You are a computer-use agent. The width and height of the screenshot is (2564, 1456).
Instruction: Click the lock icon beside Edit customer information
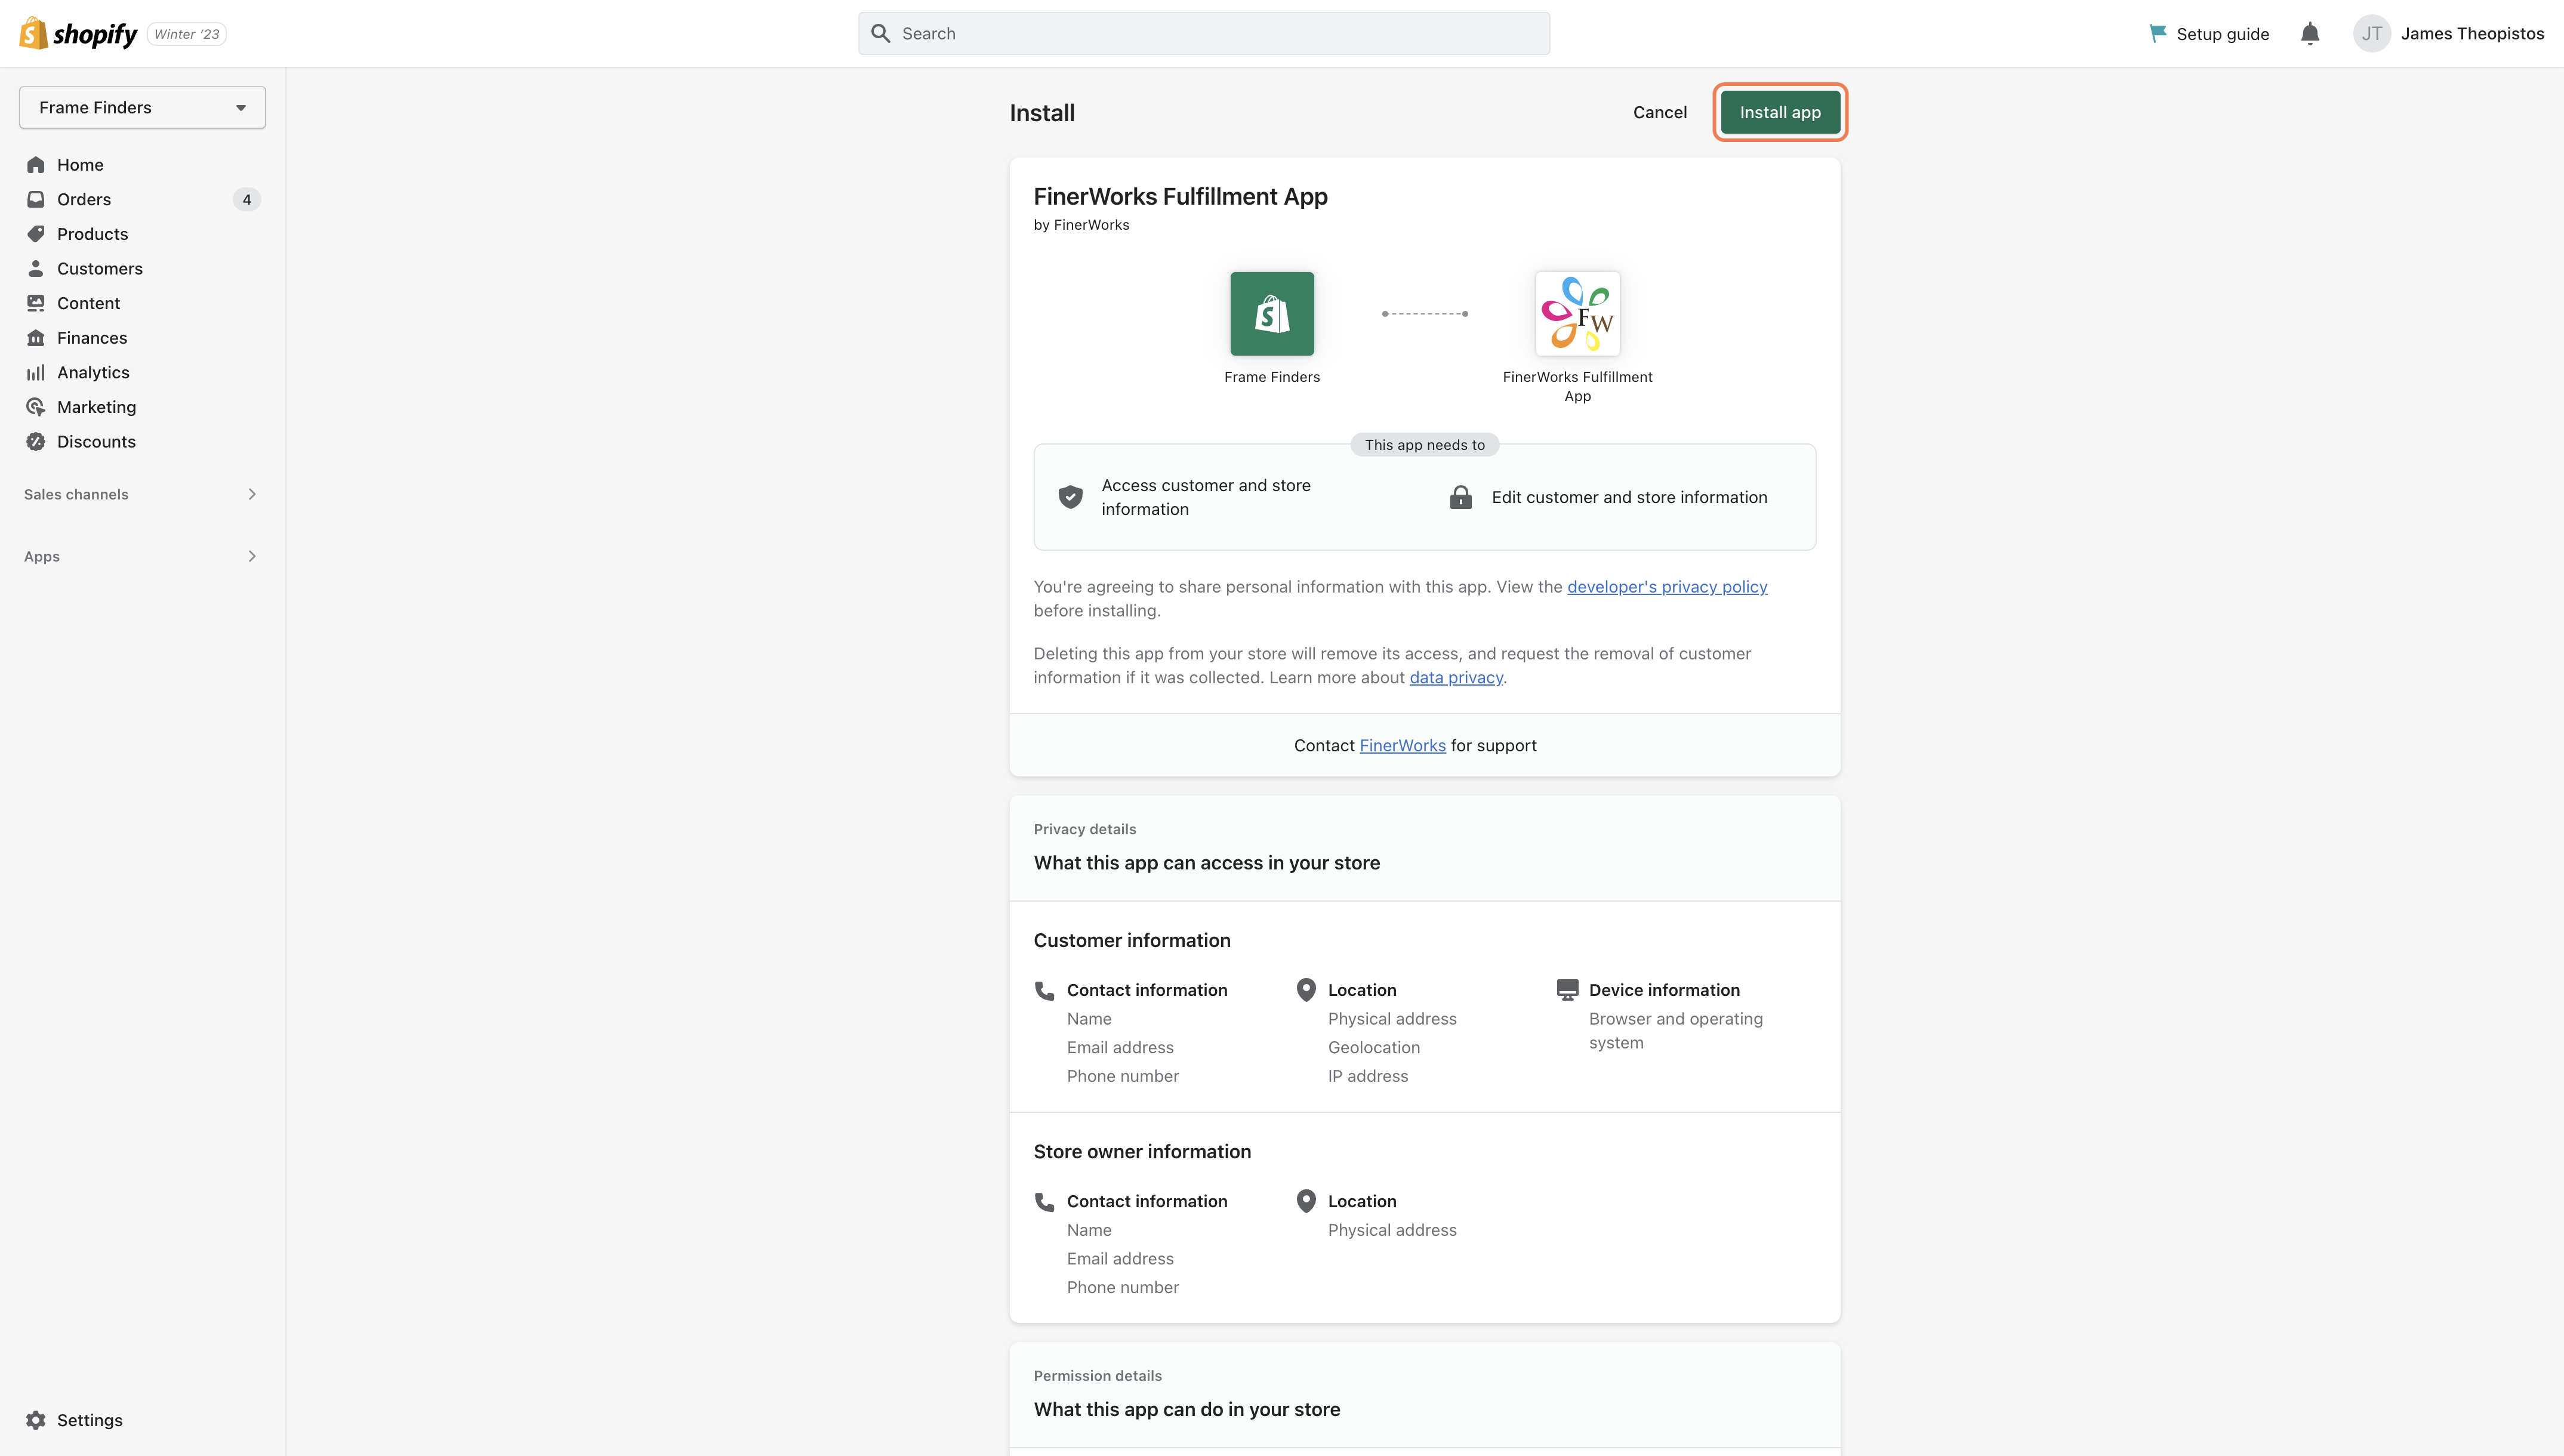click(1460, 497)
